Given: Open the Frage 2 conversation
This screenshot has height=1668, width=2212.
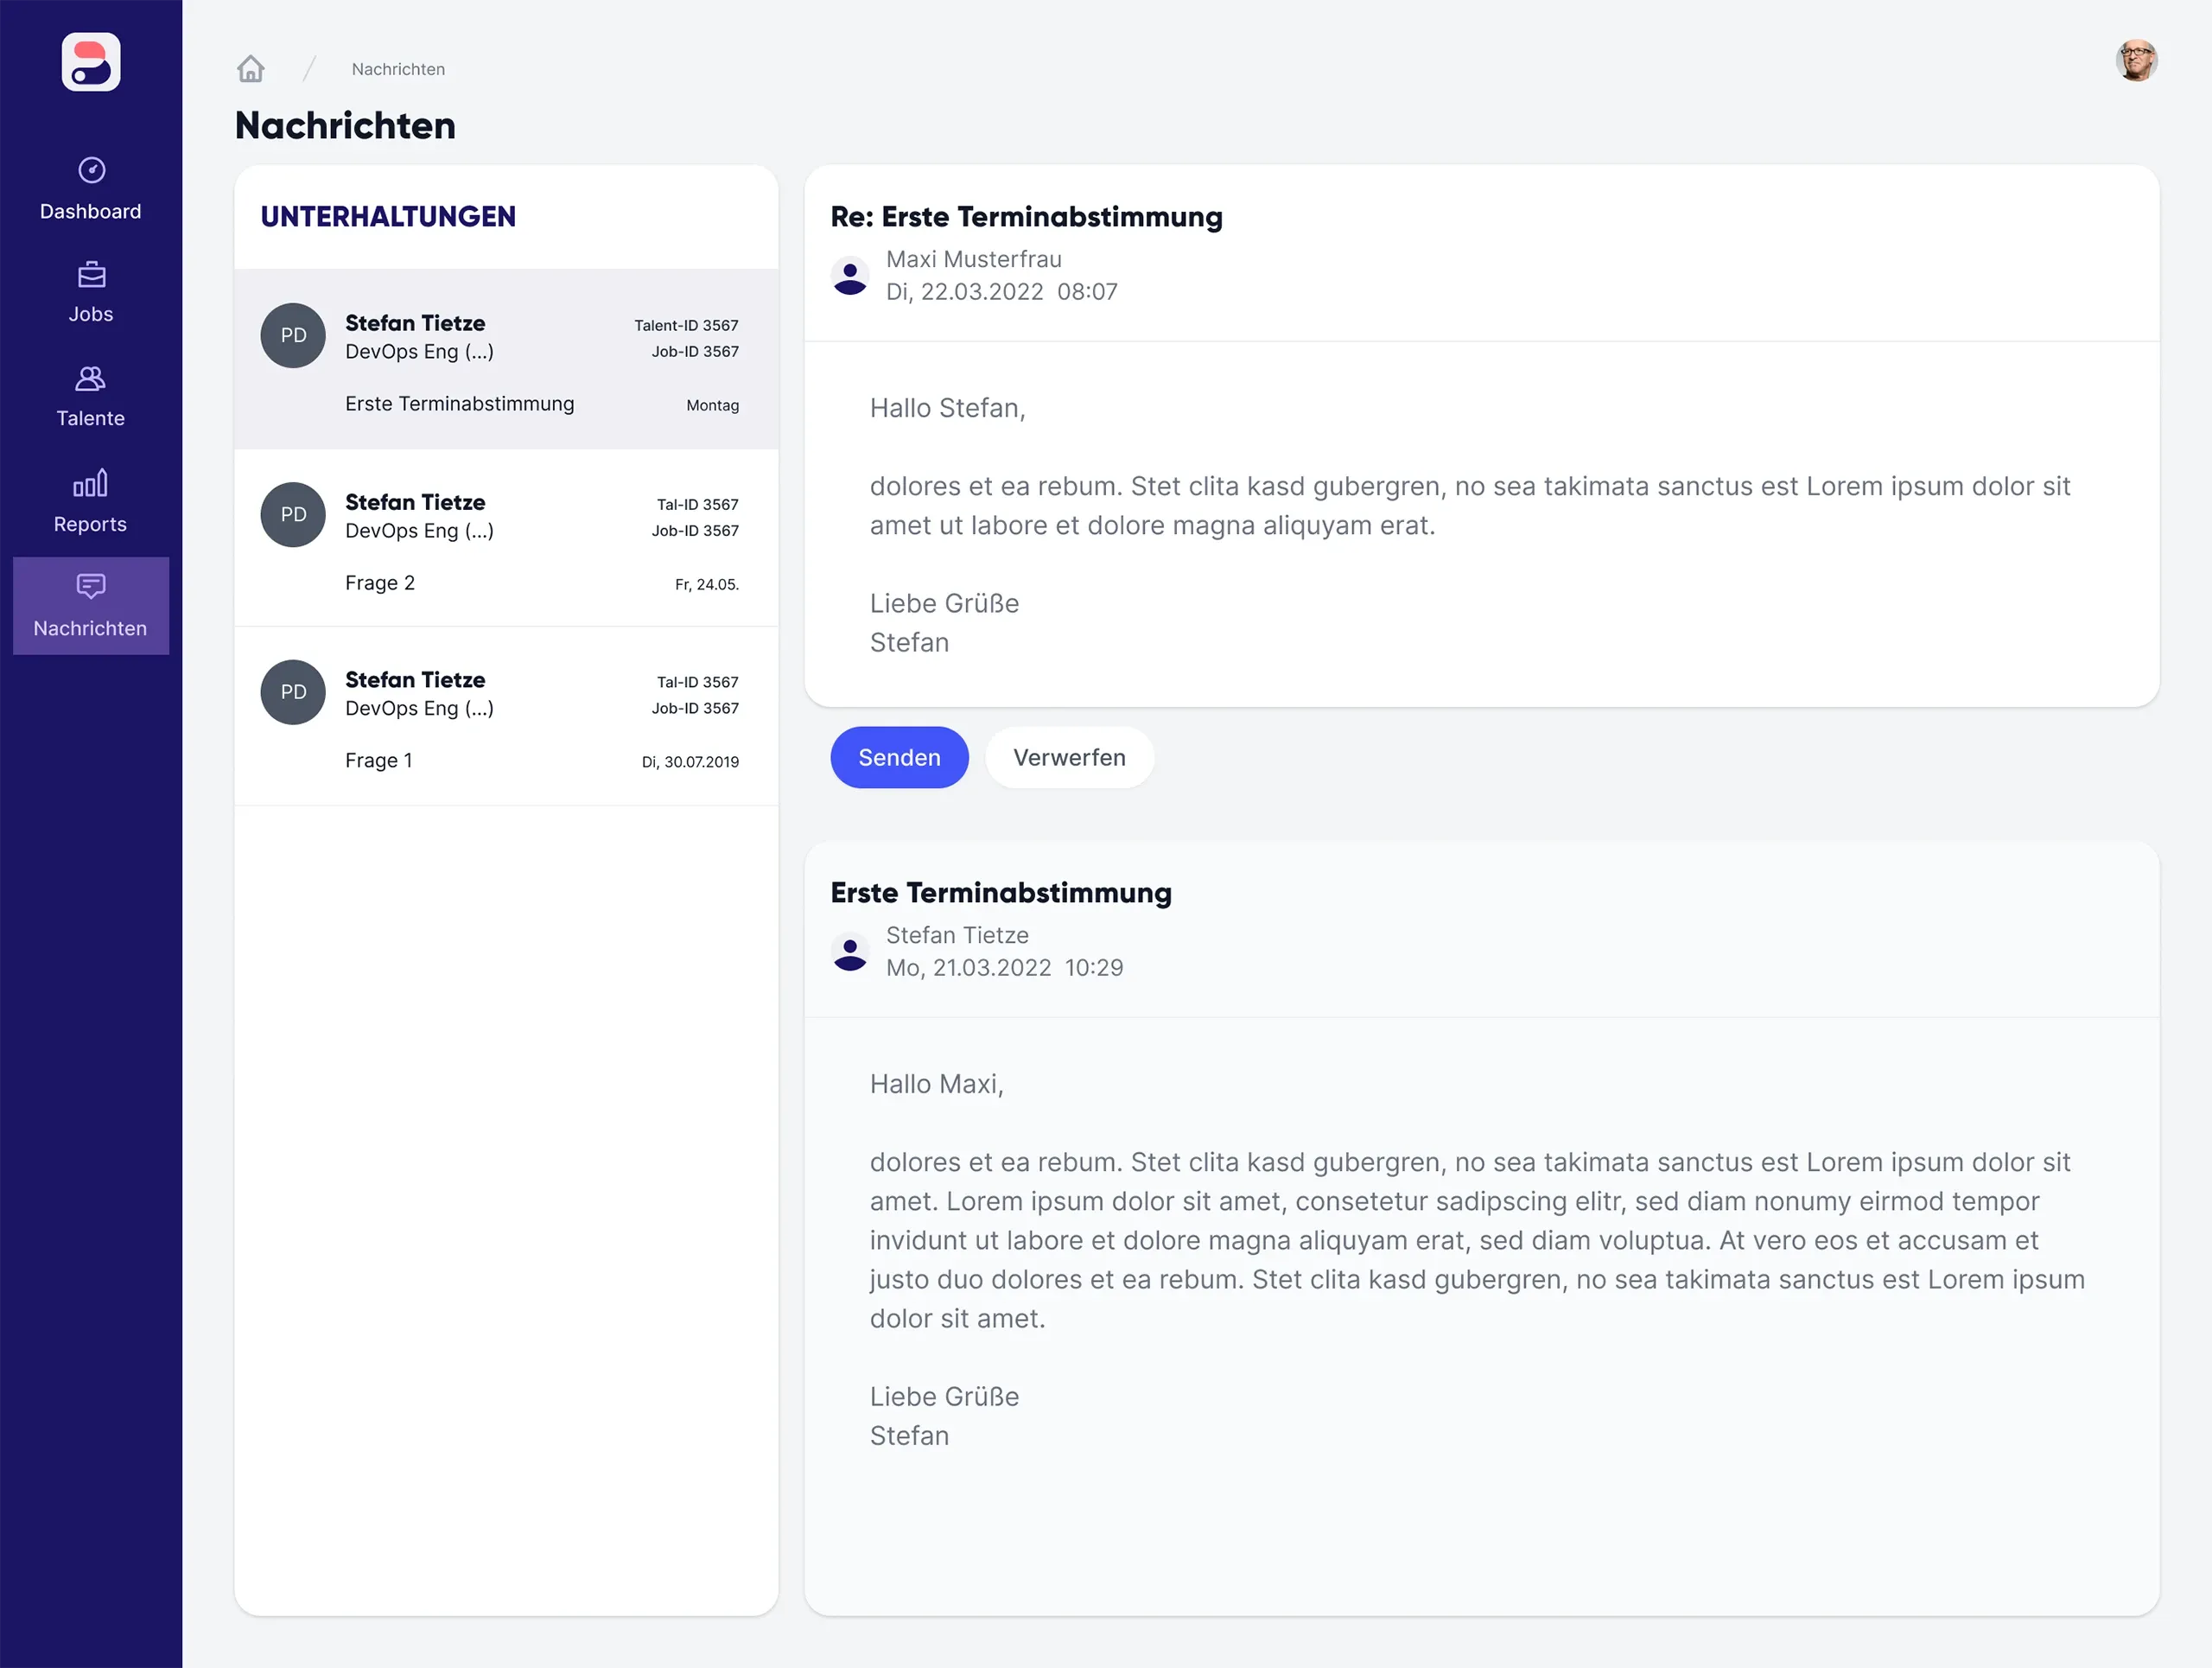Looking at the screenshot, I should coord(506,540).
